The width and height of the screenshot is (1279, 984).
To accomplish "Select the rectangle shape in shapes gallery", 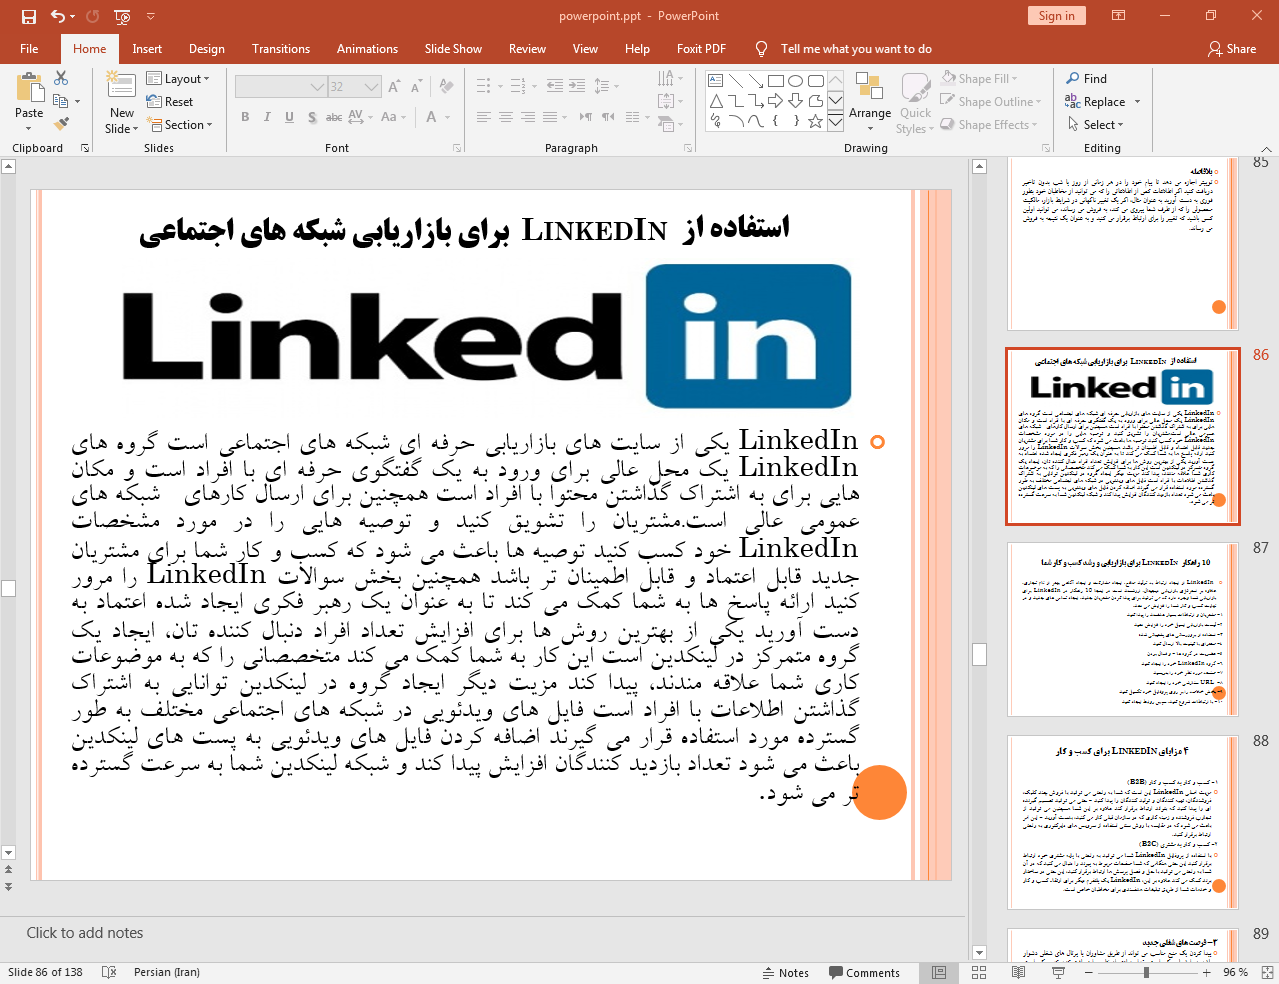I will (x=775, y=81).
